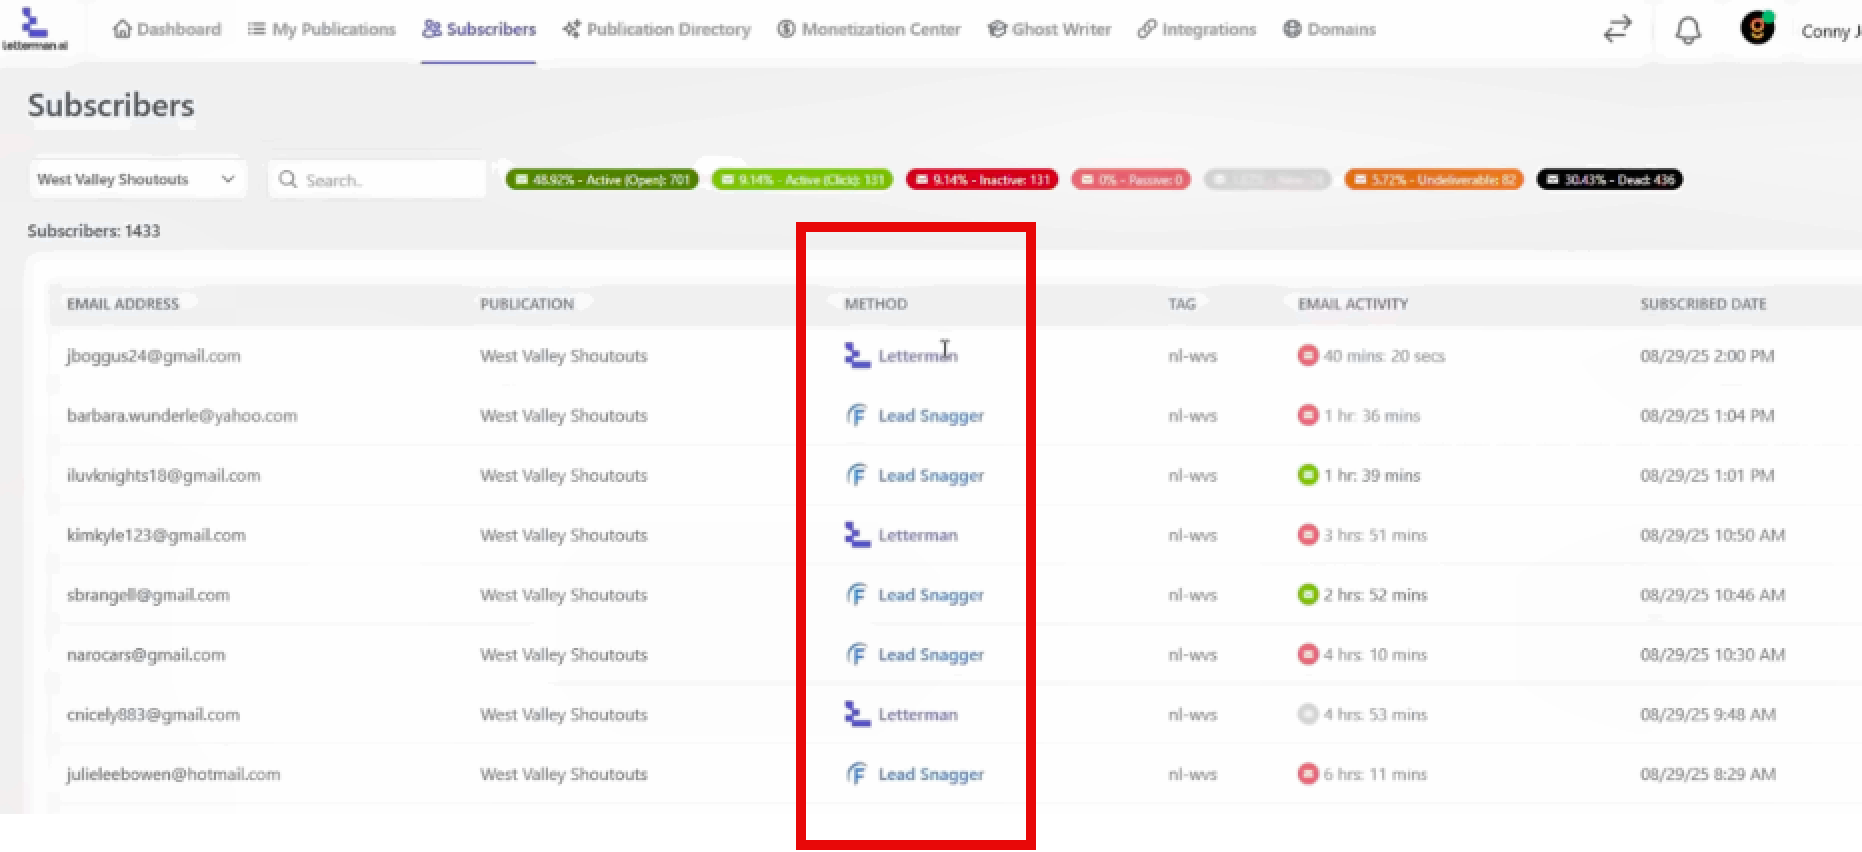This screenshot has height=852, width=1862.
Task: Open Domains page
Action: click(1329, 29)
